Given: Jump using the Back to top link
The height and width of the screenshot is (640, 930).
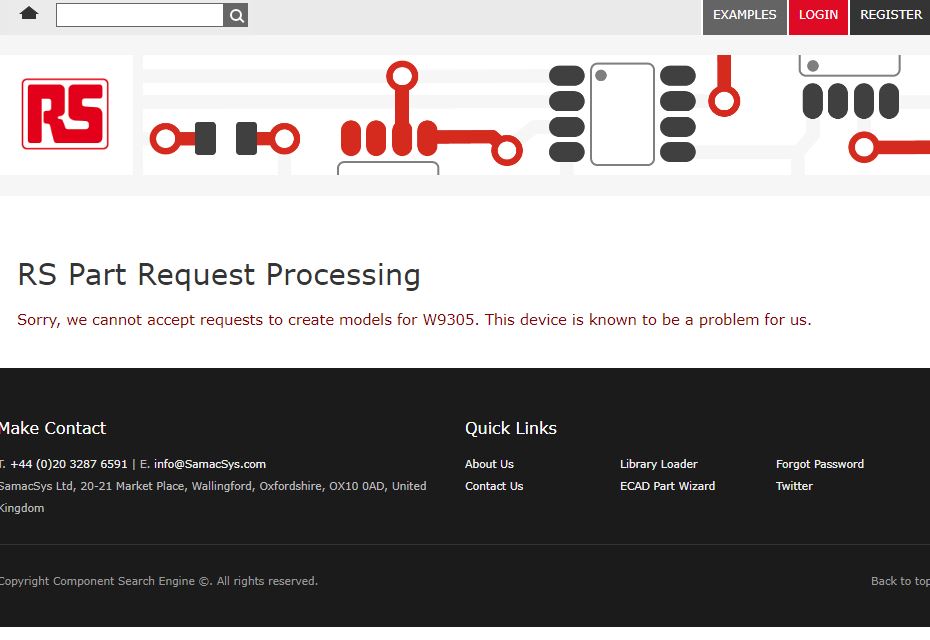Looking at the screenshot, I should click(900, 581).
